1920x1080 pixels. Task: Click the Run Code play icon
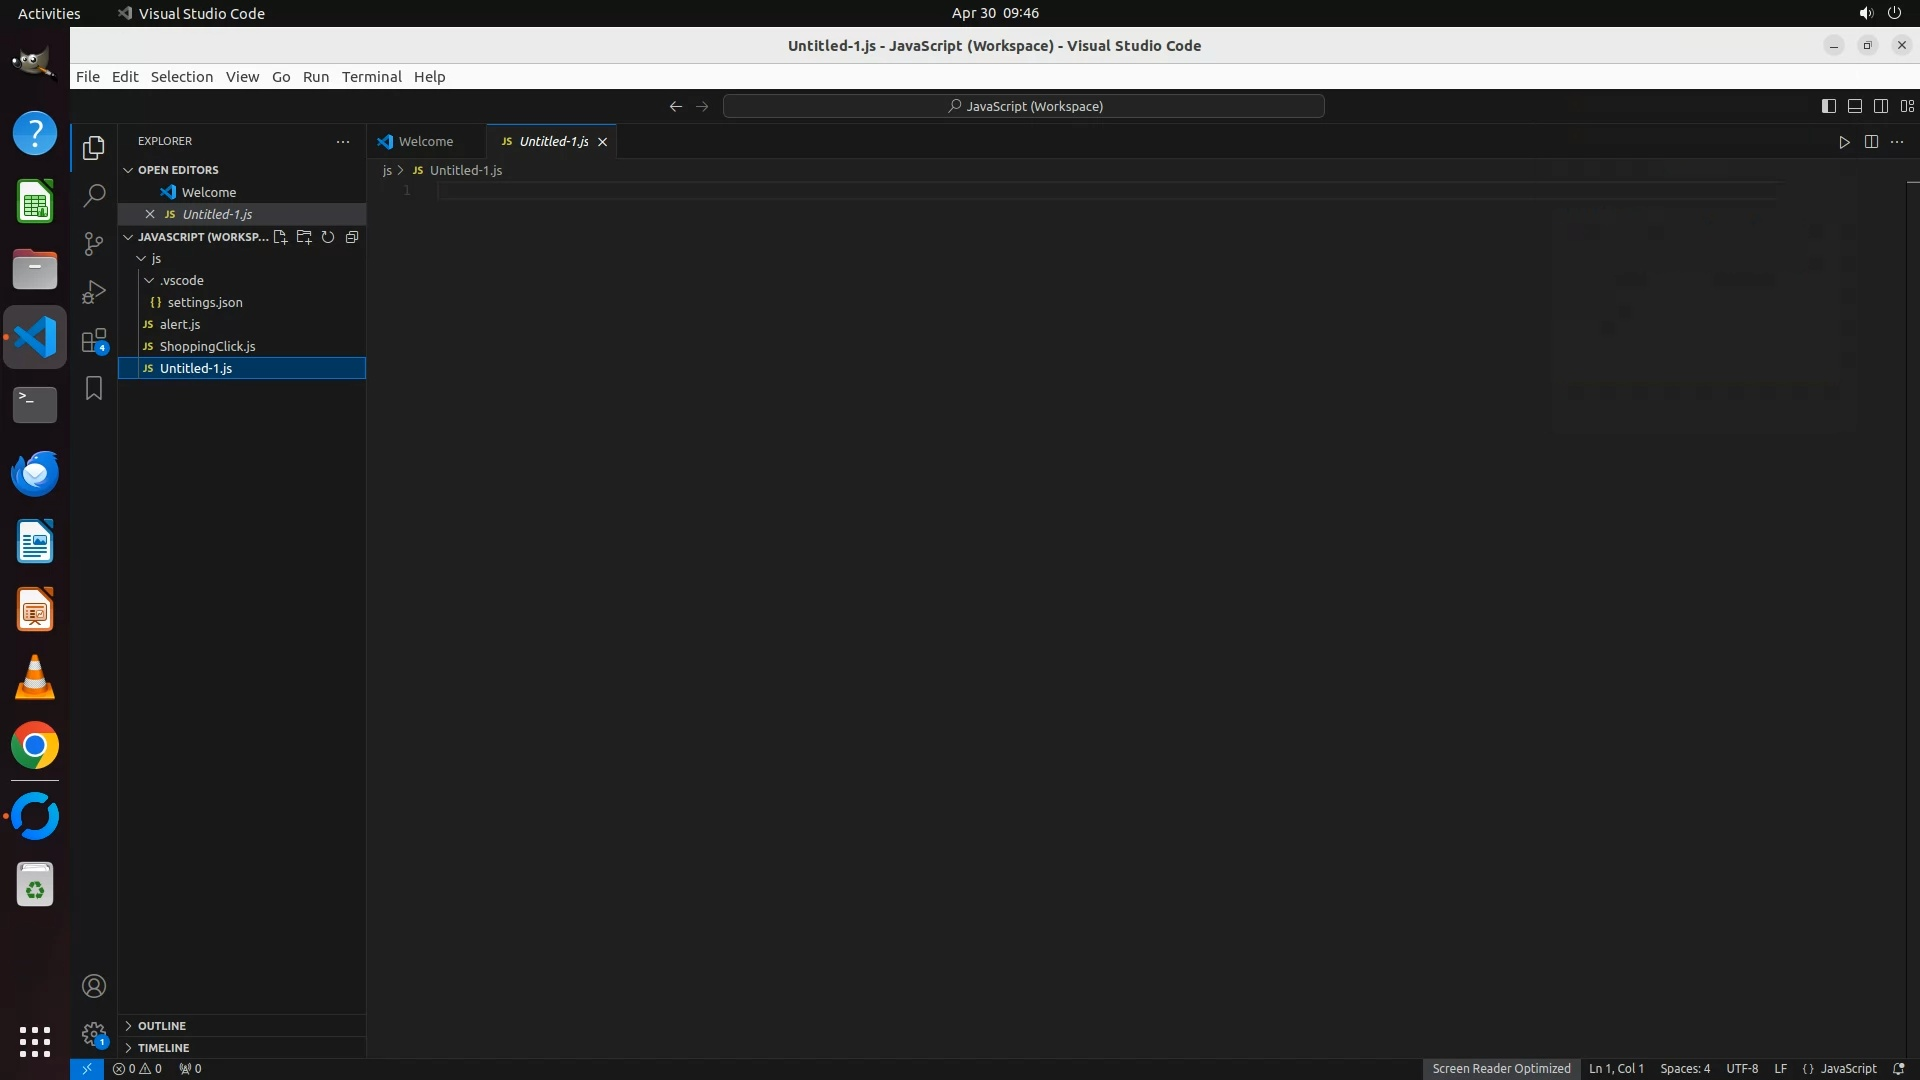[x=1844, y=142]
